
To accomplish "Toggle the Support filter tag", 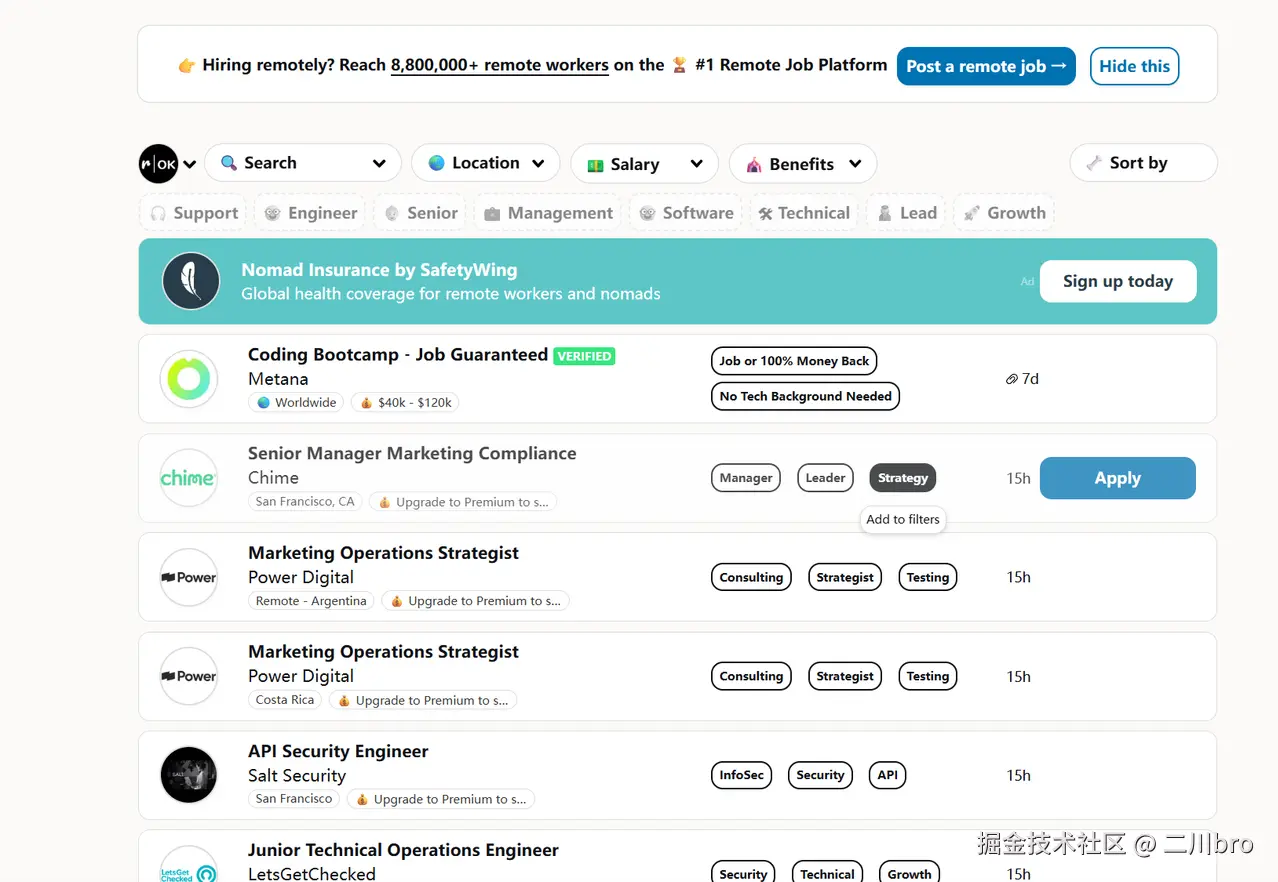I will click(193, 213).
